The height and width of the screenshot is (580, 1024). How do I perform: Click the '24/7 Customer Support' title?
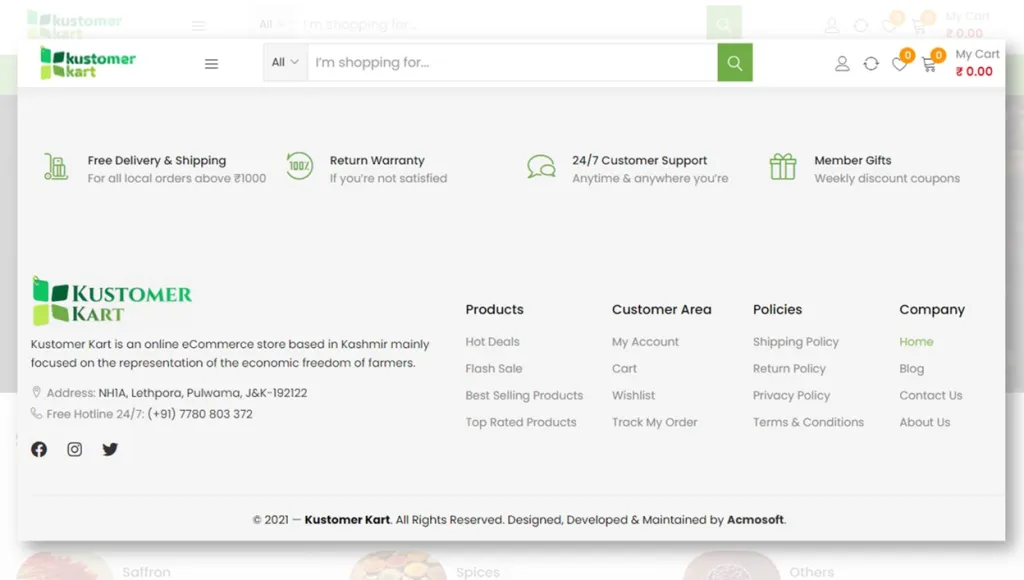click(x=639, y=160)
